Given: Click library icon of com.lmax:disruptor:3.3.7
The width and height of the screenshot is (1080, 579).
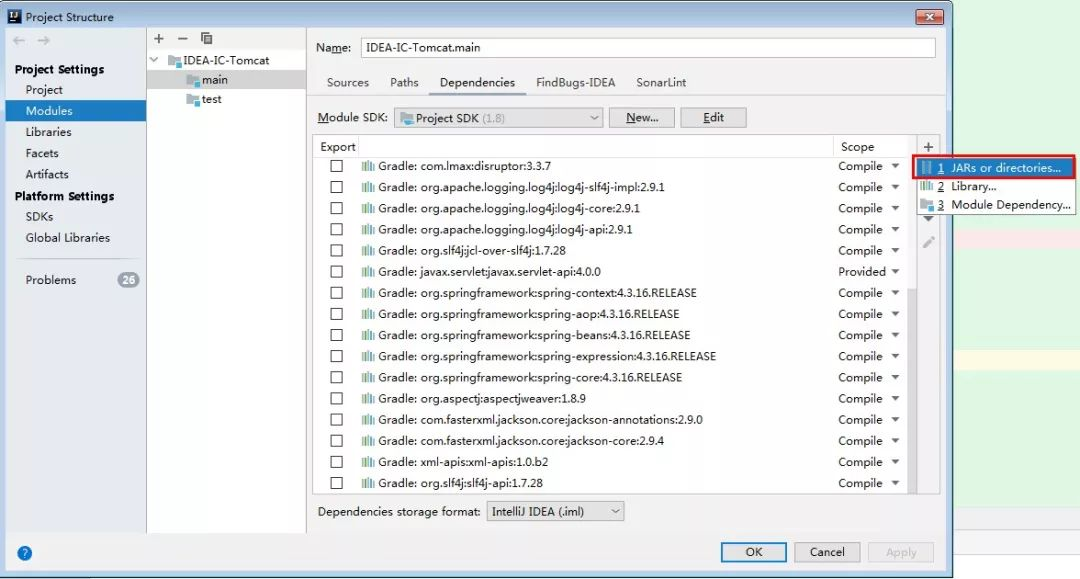Looking at the screenshot, I should (x=368, y=166).
